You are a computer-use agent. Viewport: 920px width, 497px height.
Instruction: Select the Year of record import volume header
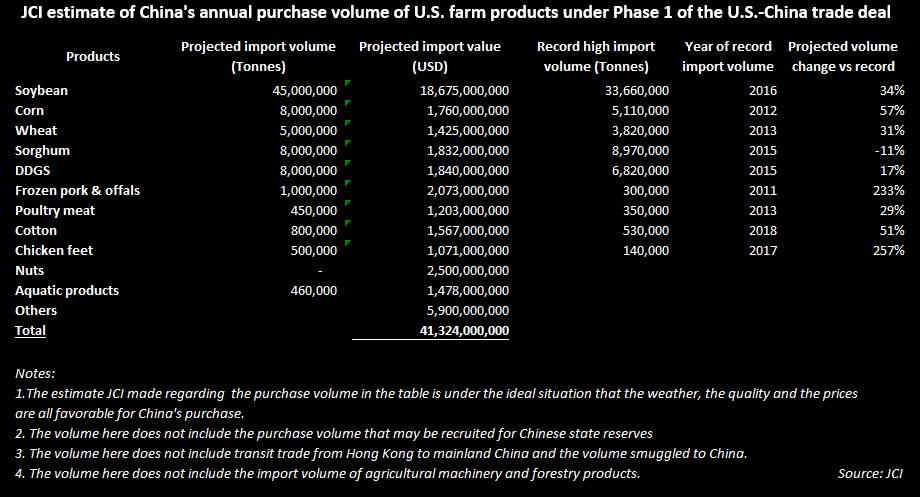tap(728, 56)
